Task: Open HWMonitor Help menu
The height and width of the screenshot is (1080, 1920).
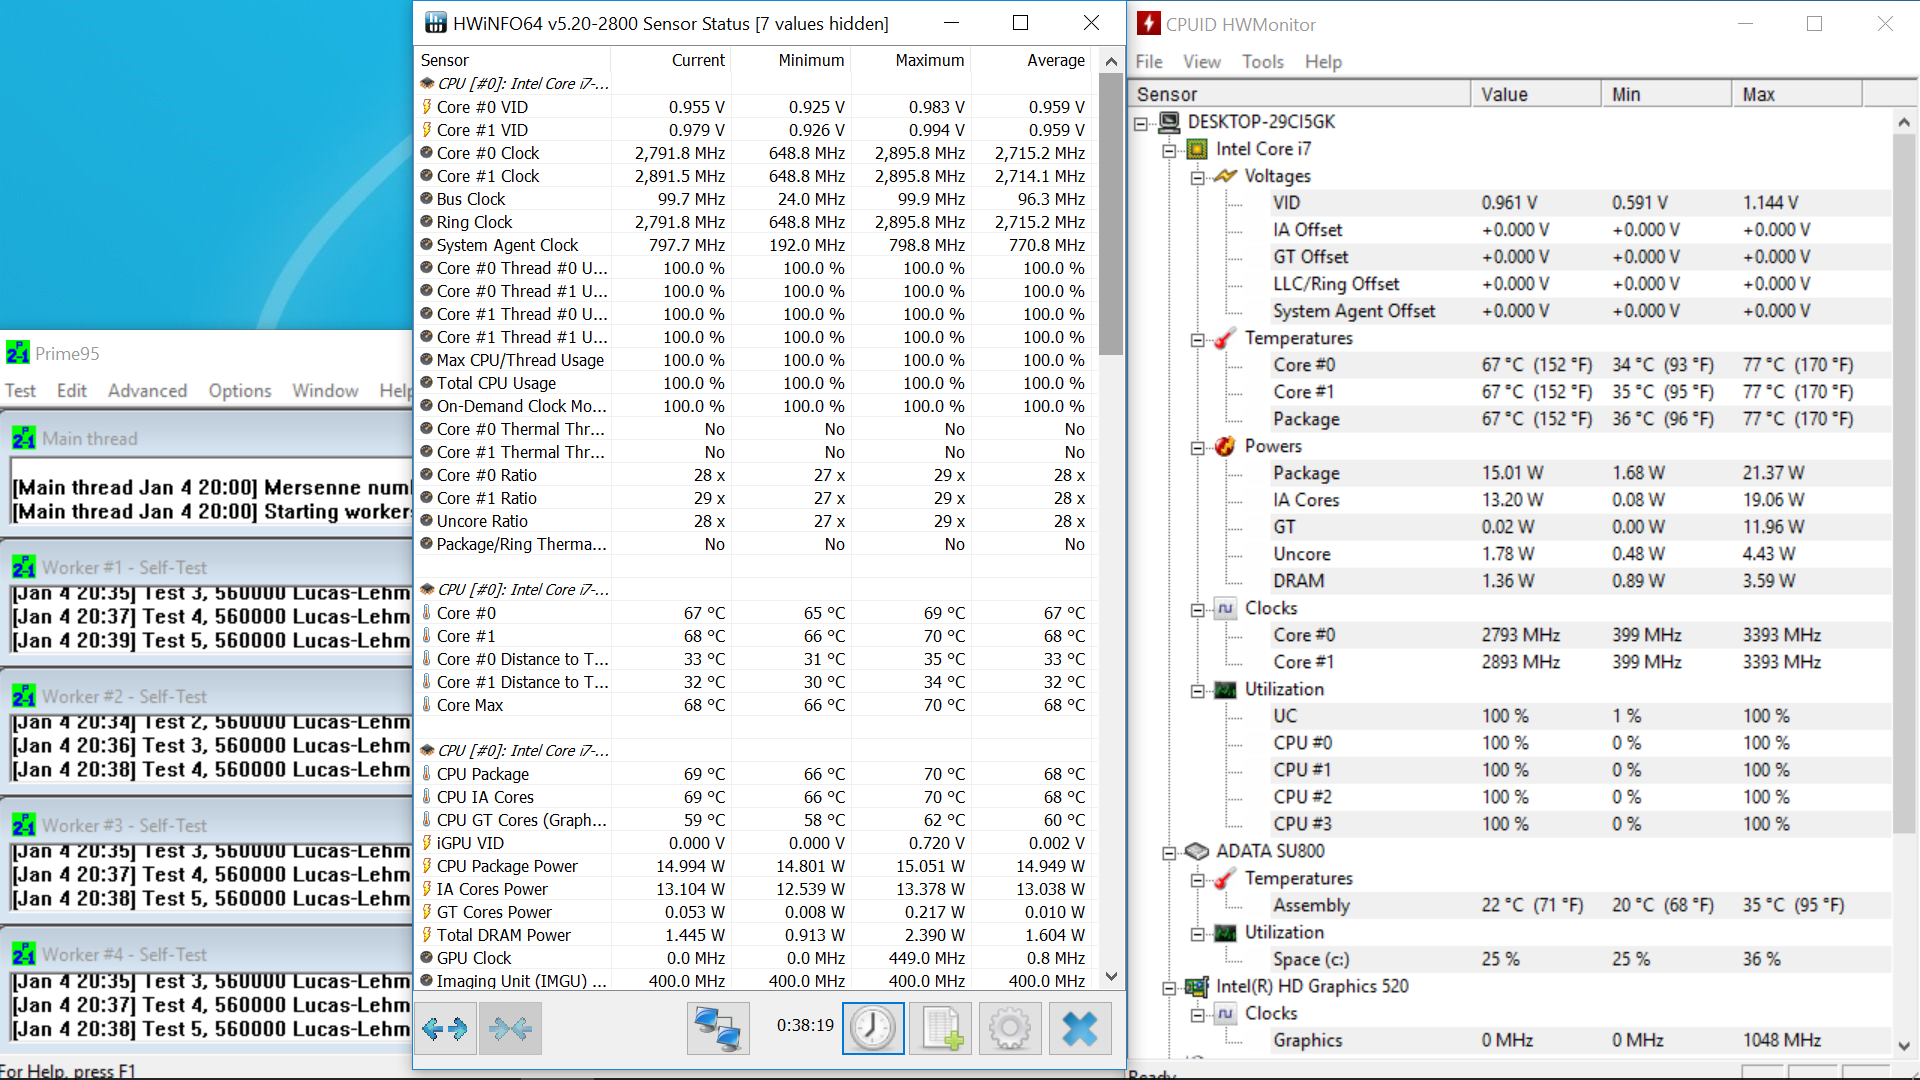Action: (x=1323, y=62)
